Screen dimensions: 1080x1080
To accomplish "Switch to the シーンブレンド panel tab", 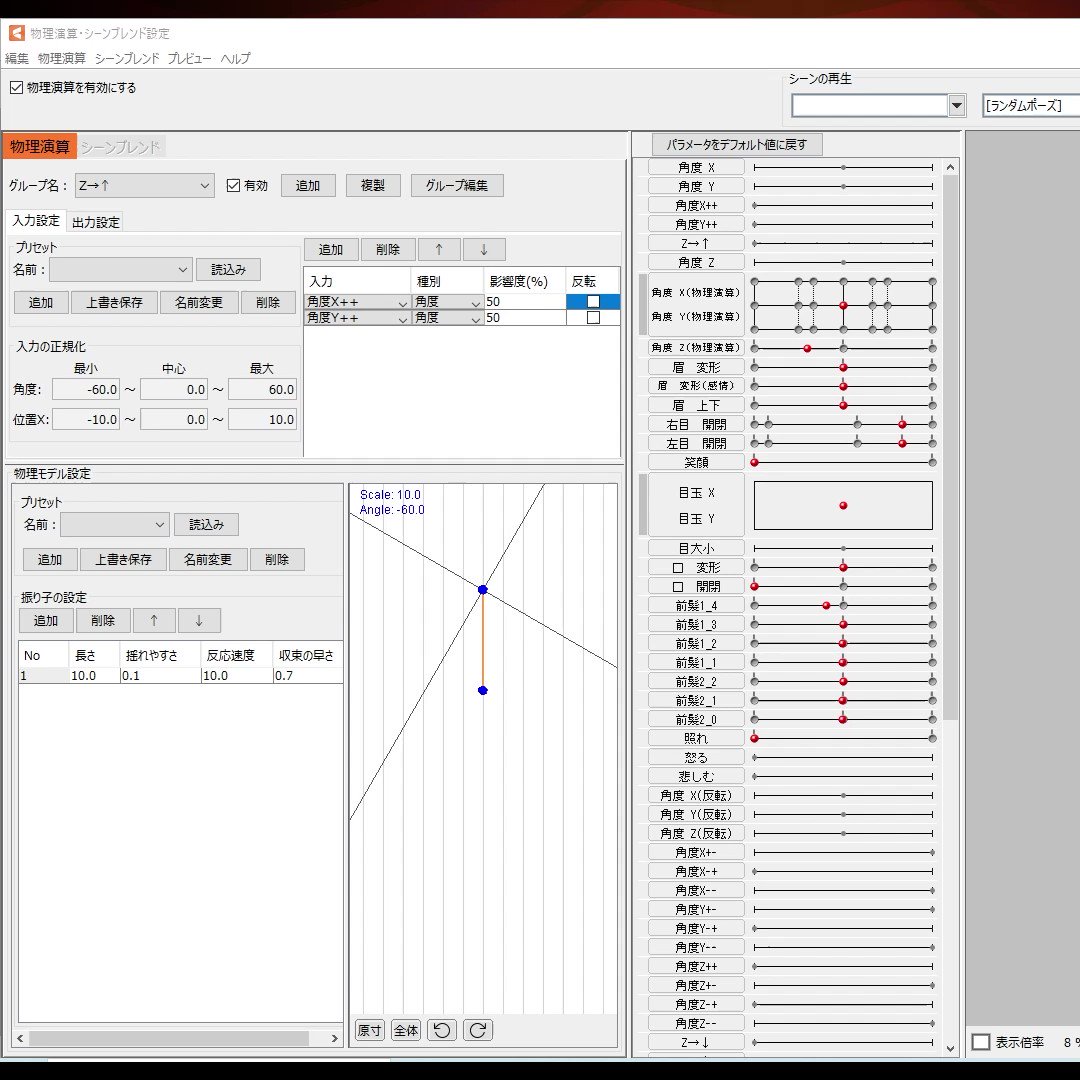I will (120, 147).
